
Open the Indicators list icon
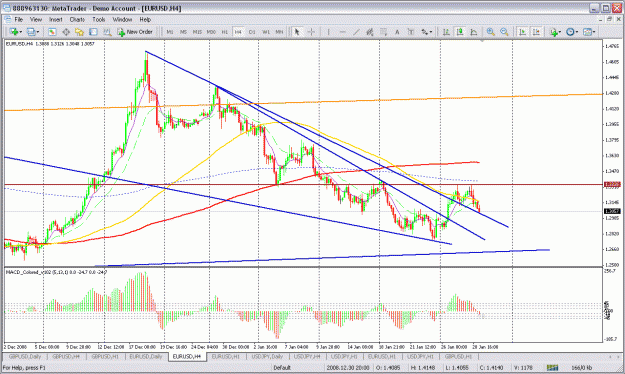pyautogui.click(x=553, y=32)
